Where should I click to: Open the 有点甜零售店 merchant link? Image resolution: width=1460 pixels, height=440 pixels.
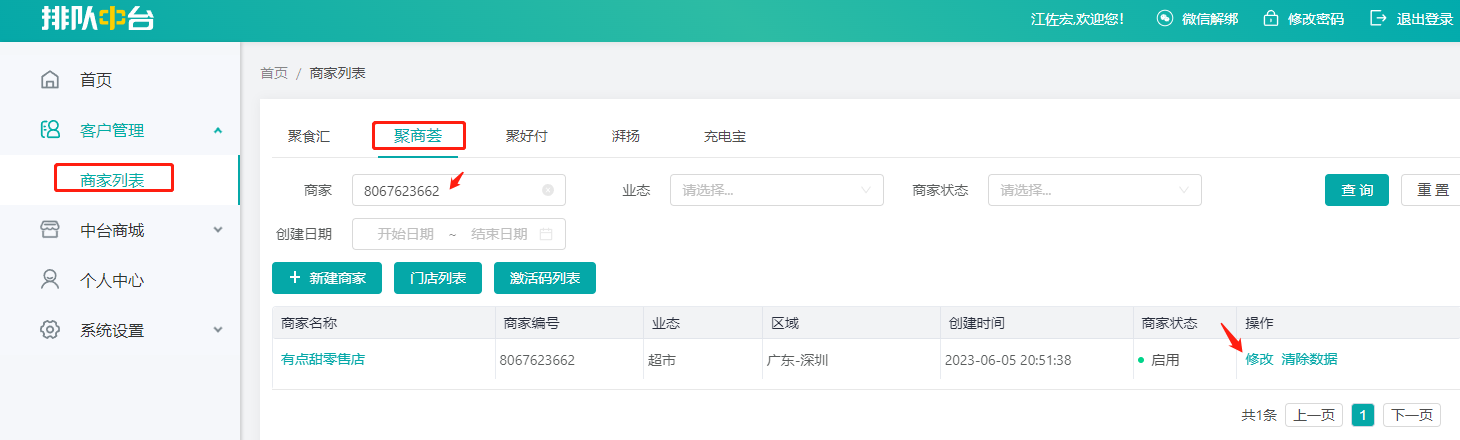323,359
